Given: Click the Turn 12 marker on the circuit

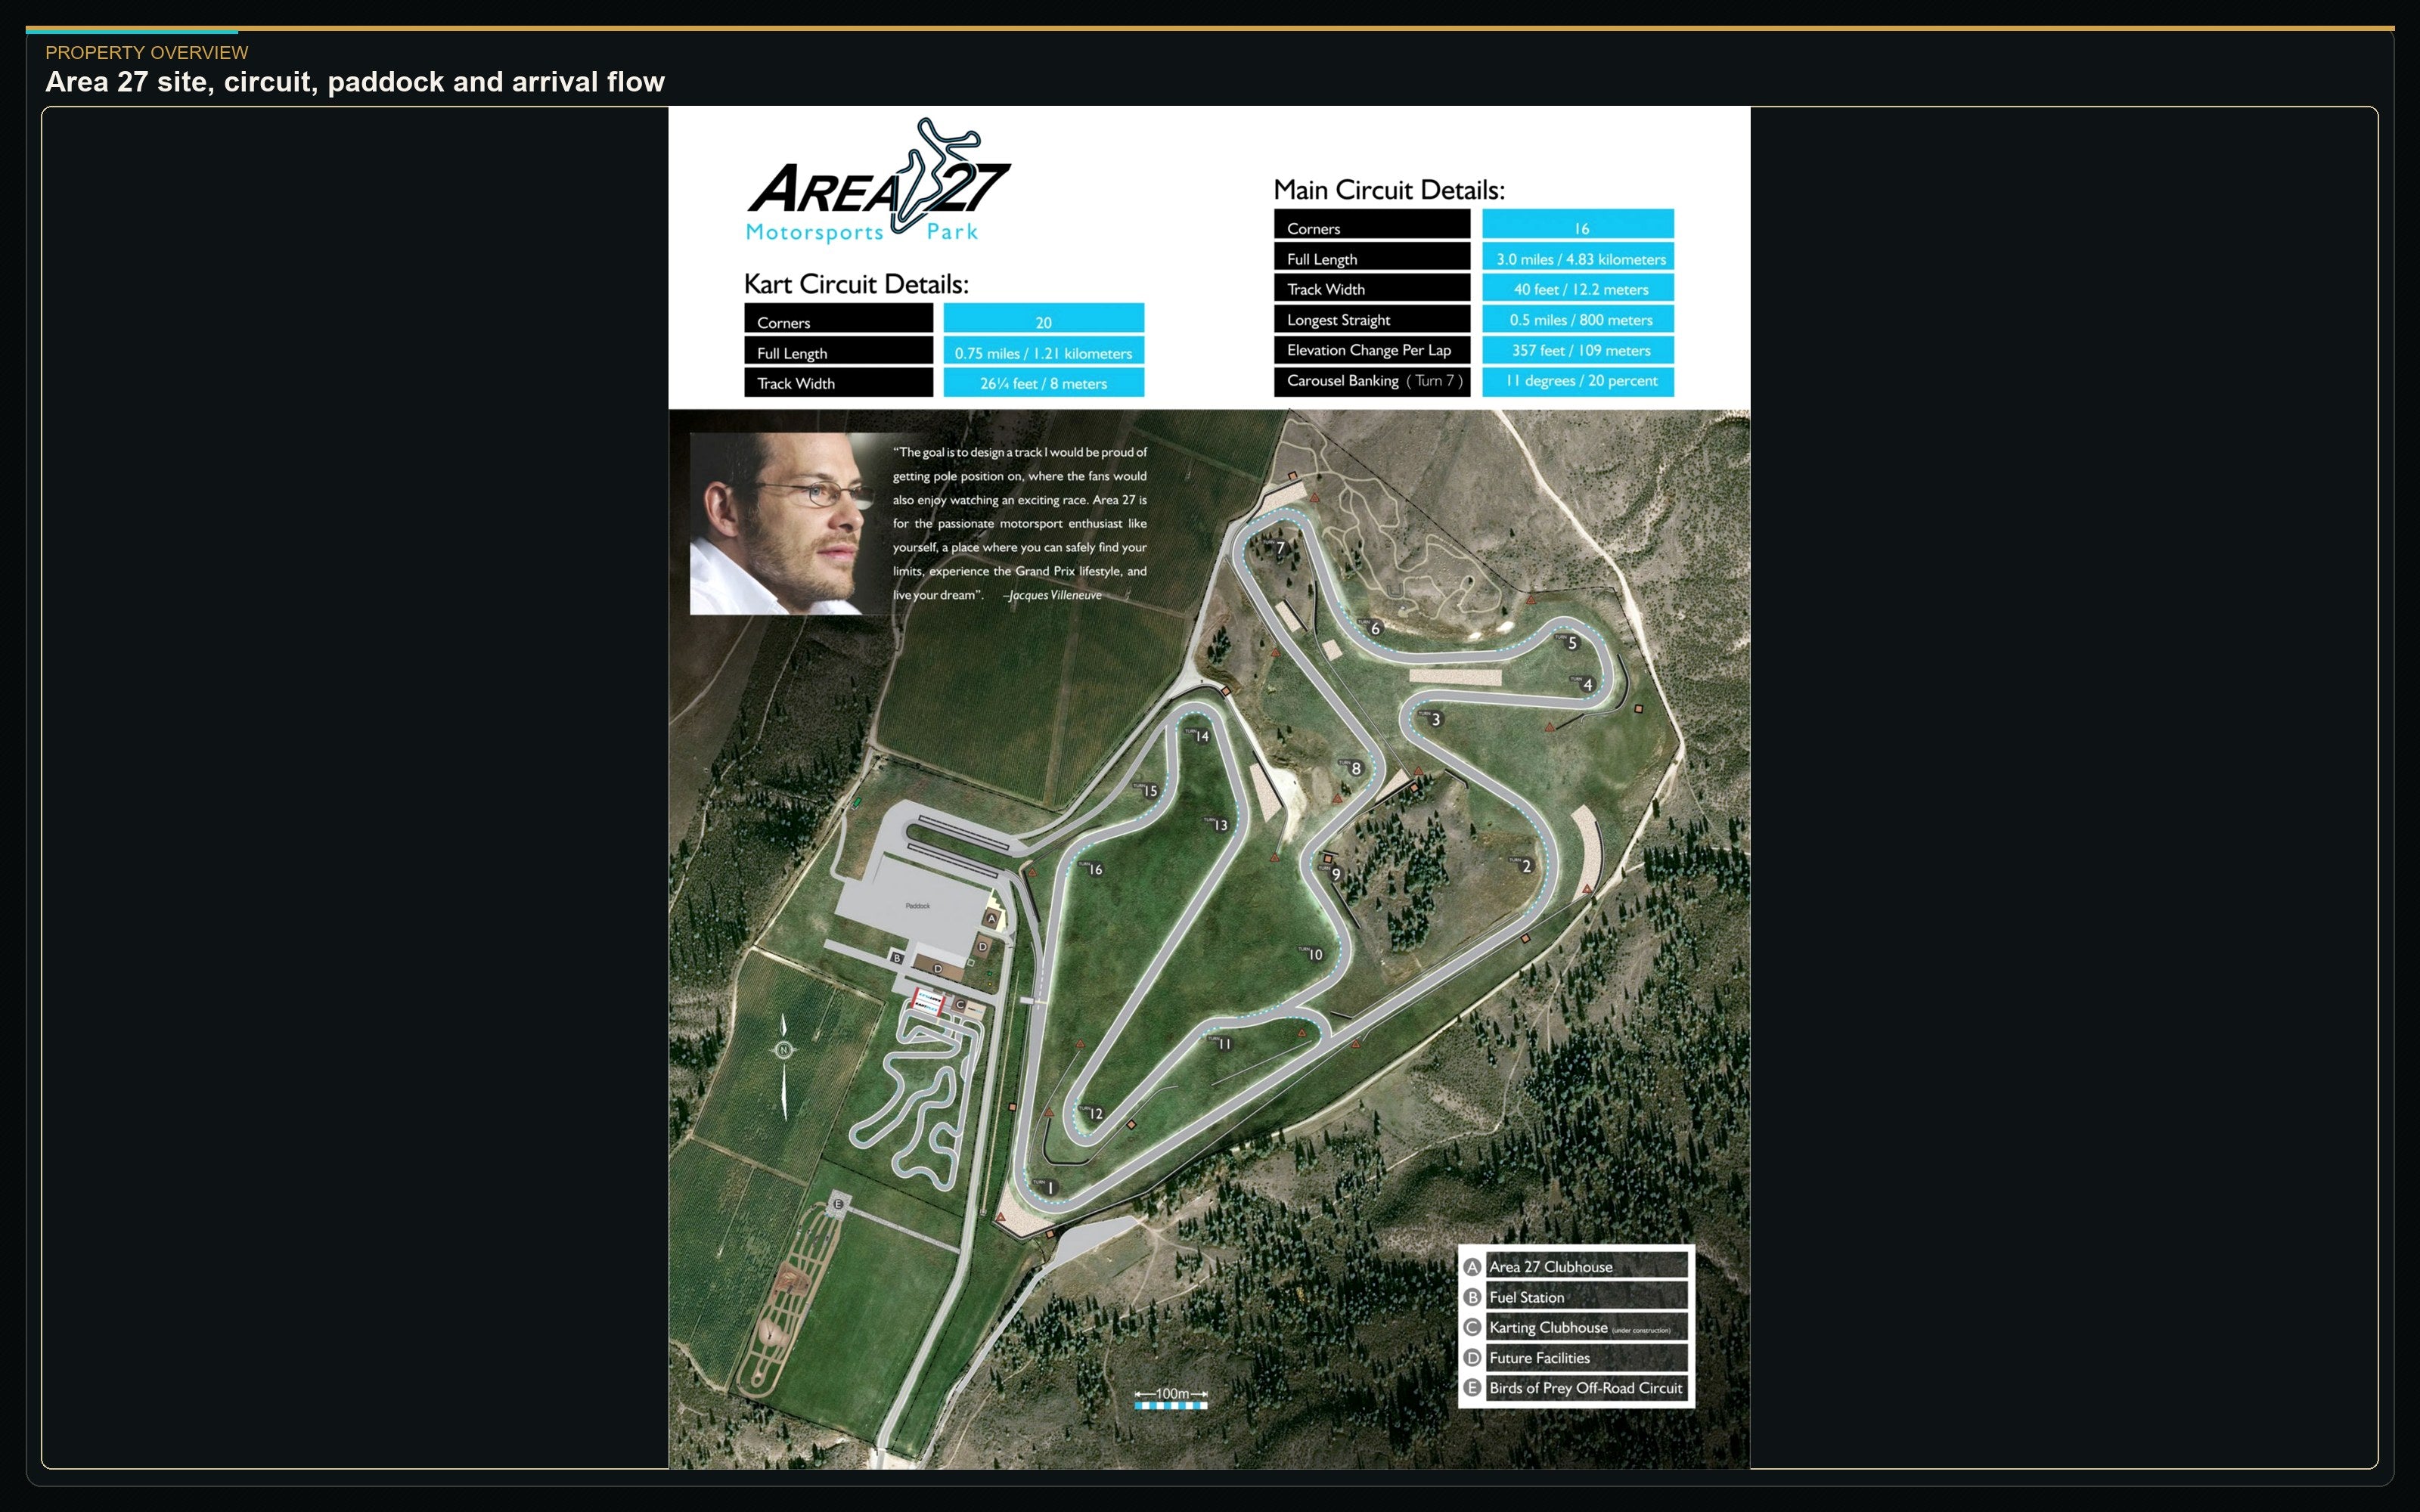Looking at the screenshot, I should coord(1092,1113).
